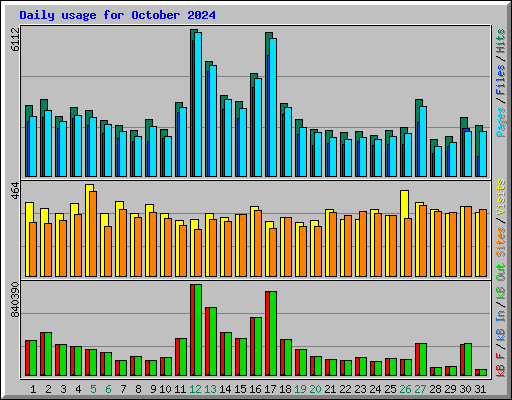512x400 pixels.
Task: Click day 1 on the x-axis
Action: coord(33,389)
